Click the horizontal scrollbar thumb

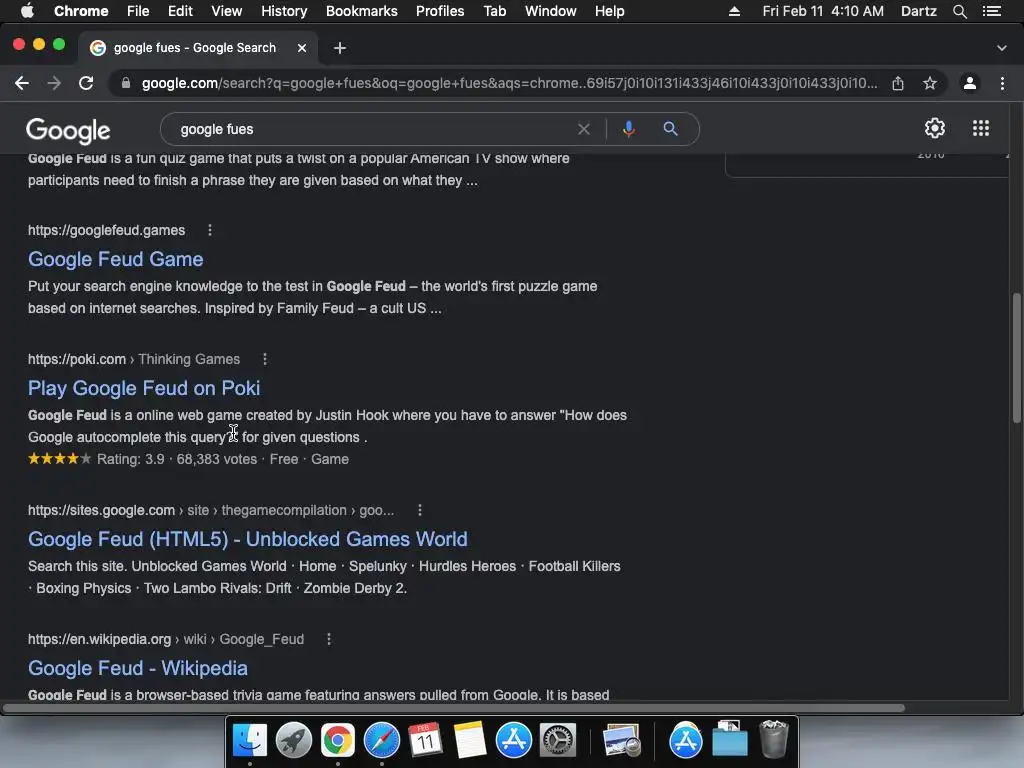point(454,708)
